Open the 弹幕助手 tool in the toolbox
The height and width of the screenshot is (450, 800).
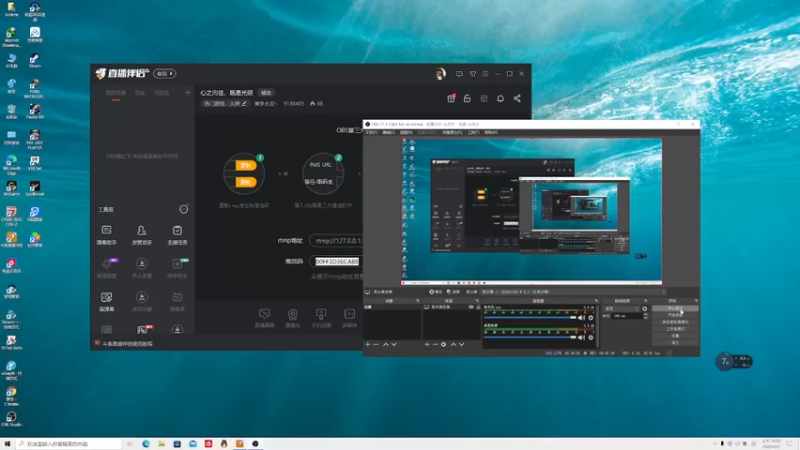pyautogui.click(x=106, y=235)
